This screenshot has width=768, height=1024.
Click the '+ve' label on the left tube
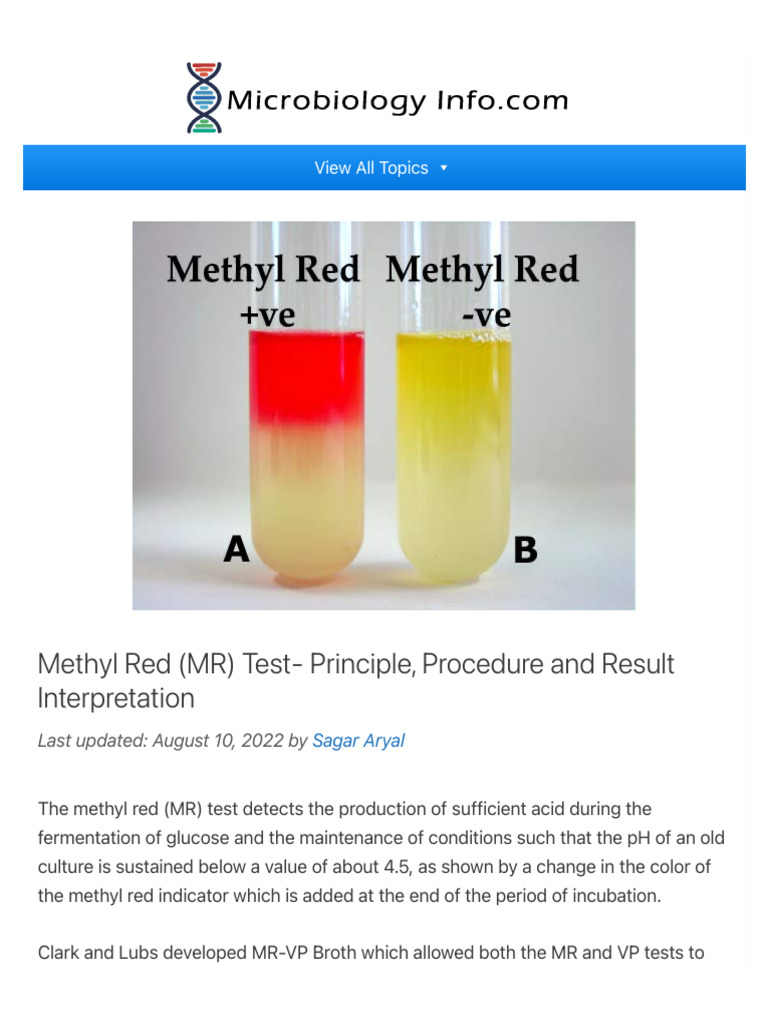click(x=267, y=315)
